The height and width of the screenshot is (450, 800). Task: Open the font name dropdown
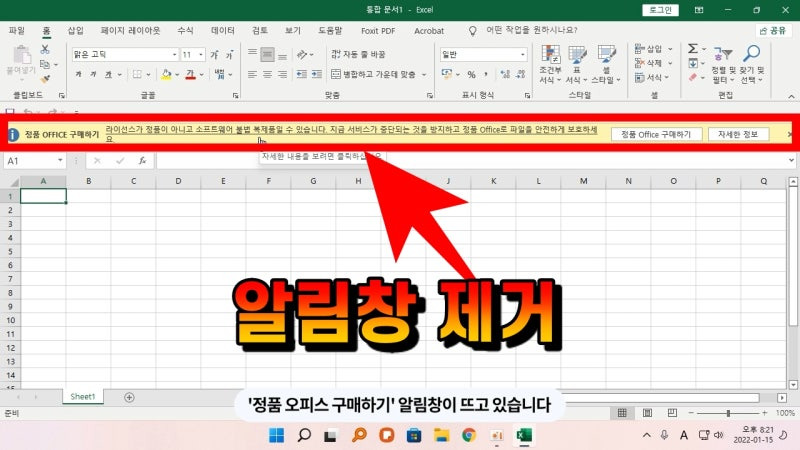click(174, 54)
